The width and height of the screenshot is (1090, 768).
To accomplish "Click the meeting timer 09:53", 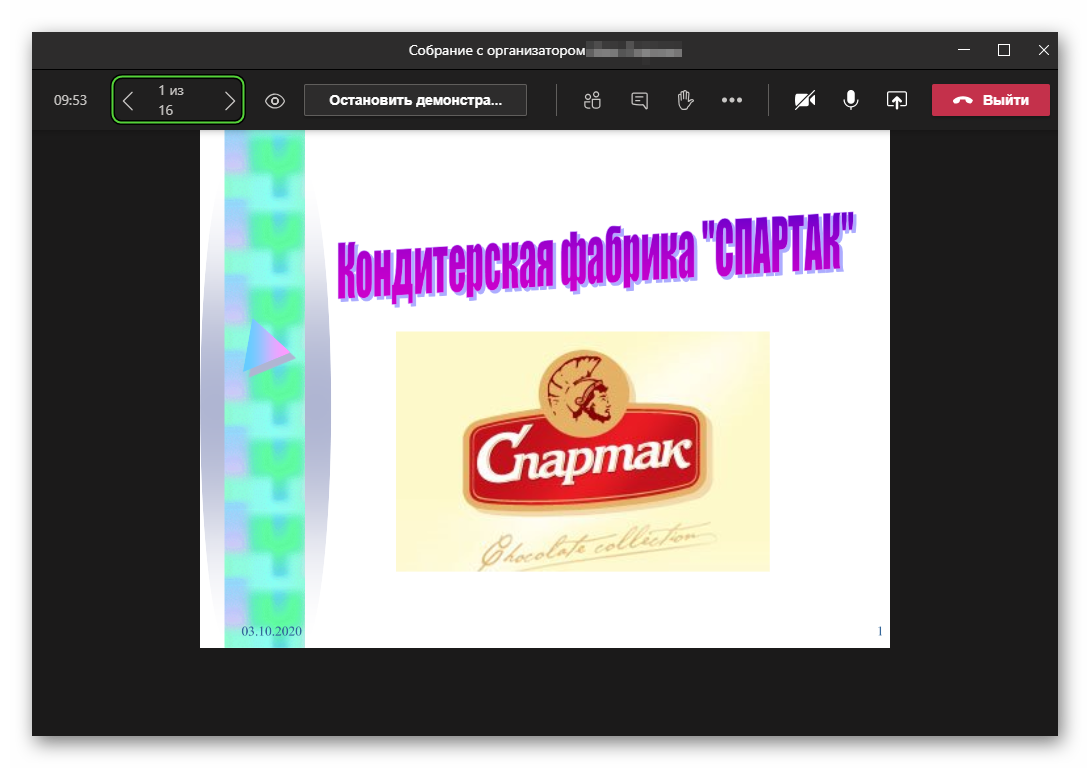I will click(x=70, y=100).
